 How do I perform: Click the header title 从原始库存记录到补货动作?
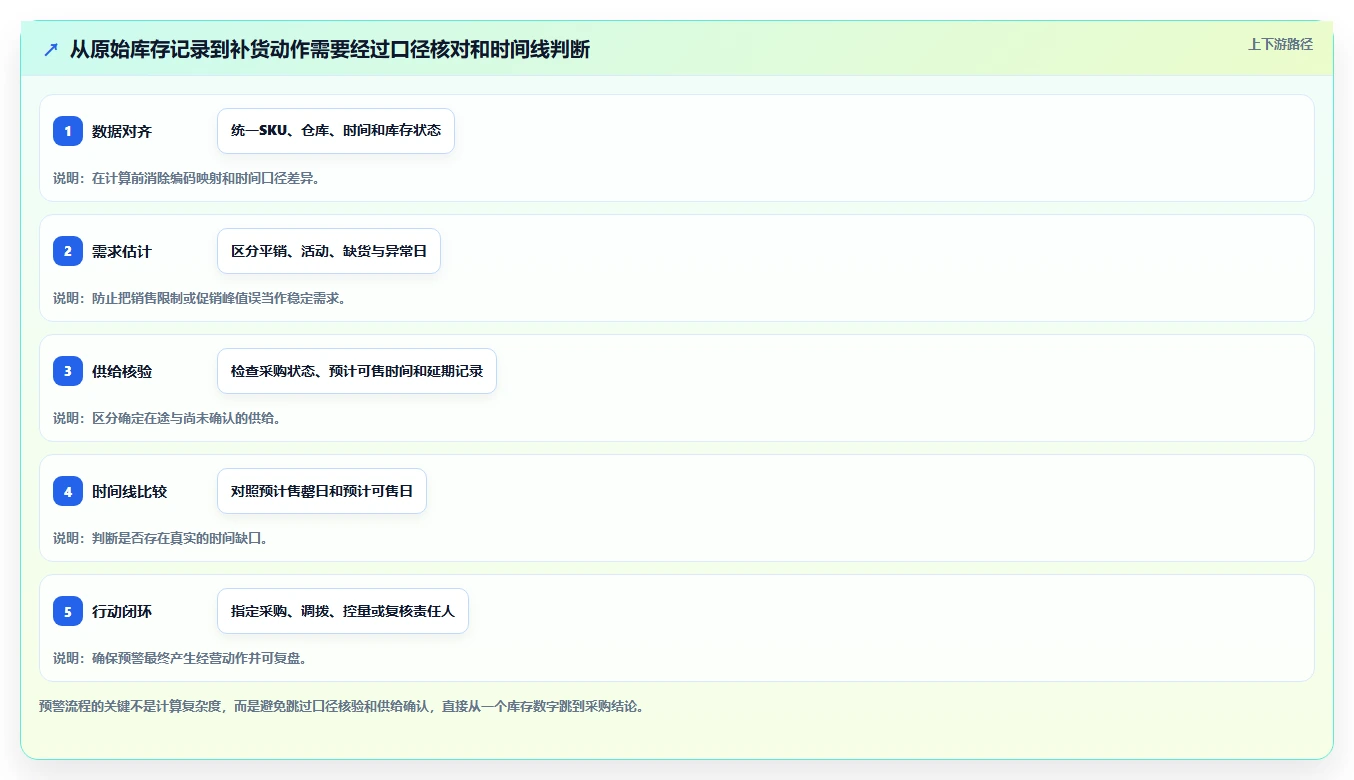pos(330,49)
